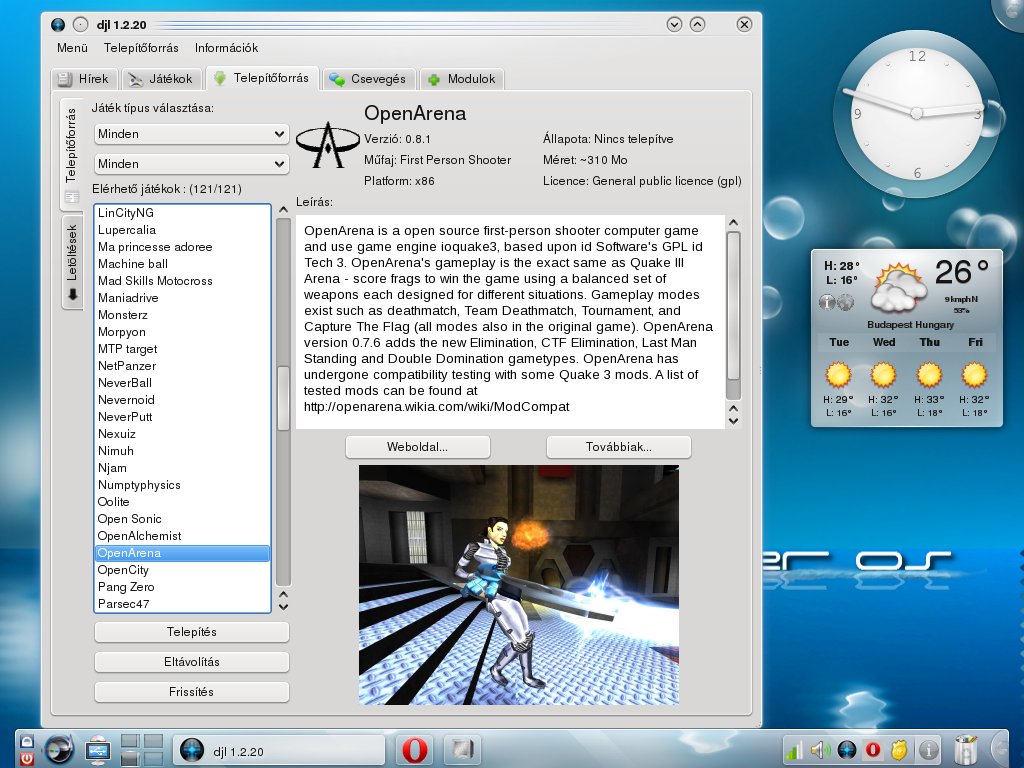Screen dimensions: 1024x768
Task: Click the Továbbiak... button
Action: [x=618, y=447]
